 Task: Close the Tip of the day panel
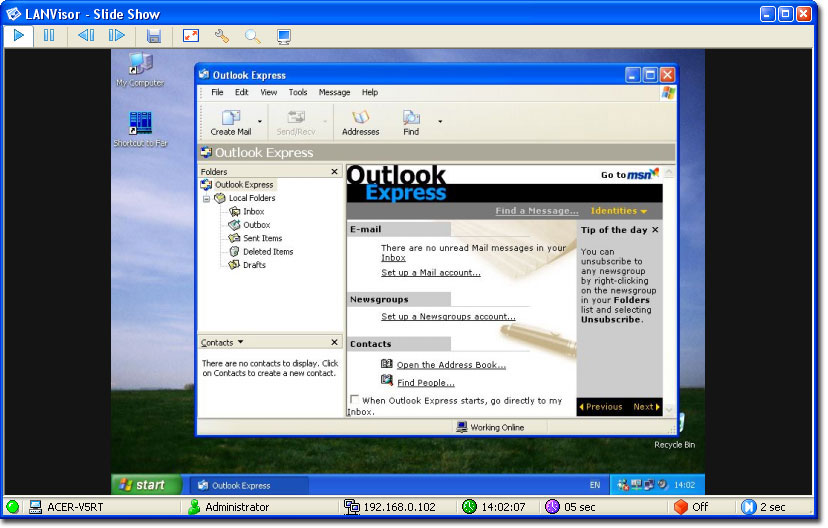pyautogui.click(x=655, y=230)
